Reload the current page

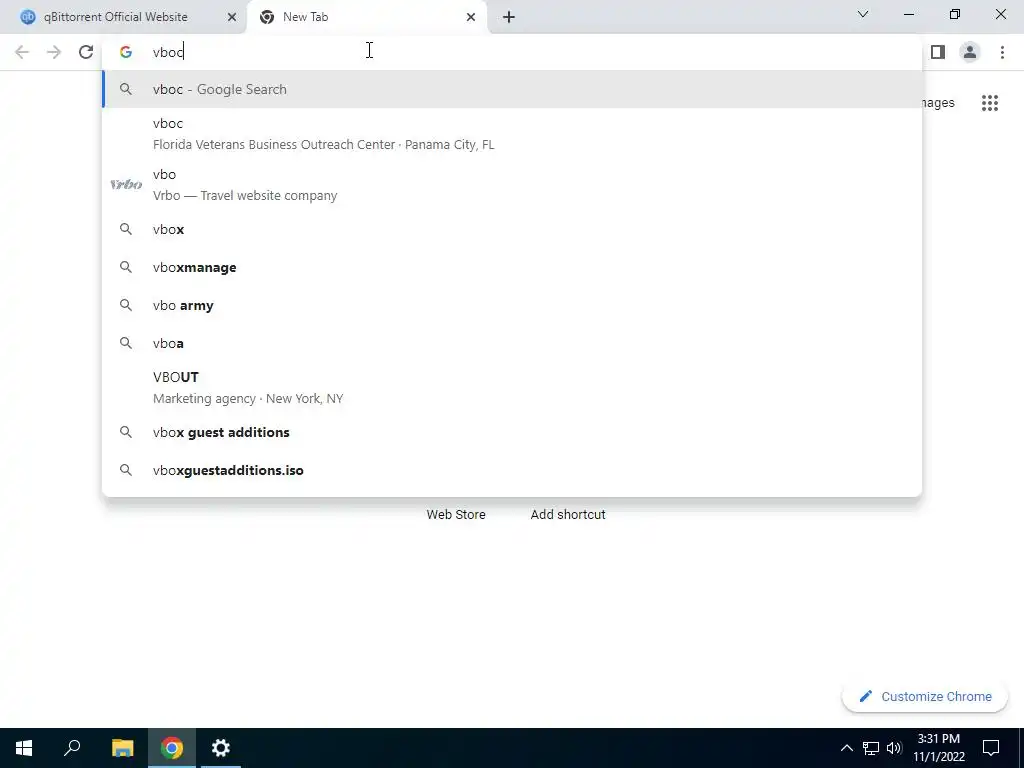click(86, 52)
